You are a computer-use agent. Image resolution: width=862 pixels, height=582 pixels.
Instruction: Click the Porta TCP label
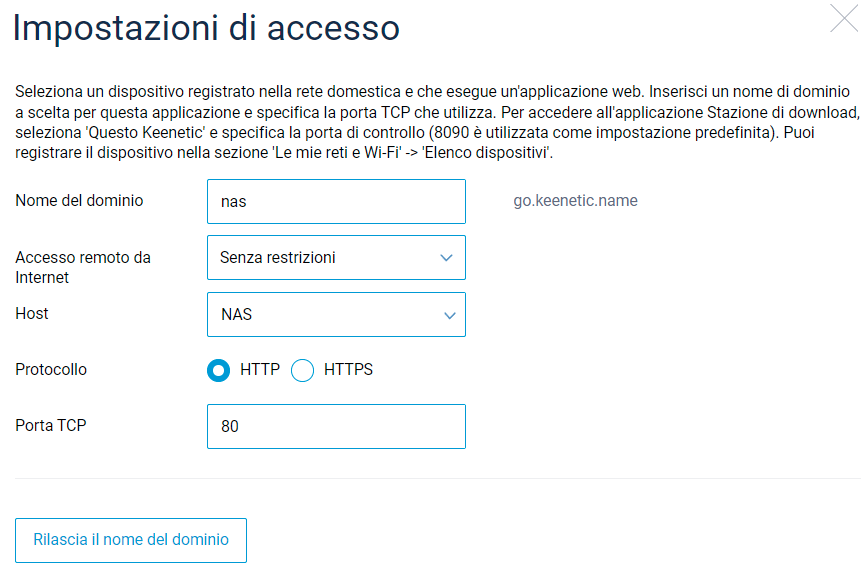(51, 425)
